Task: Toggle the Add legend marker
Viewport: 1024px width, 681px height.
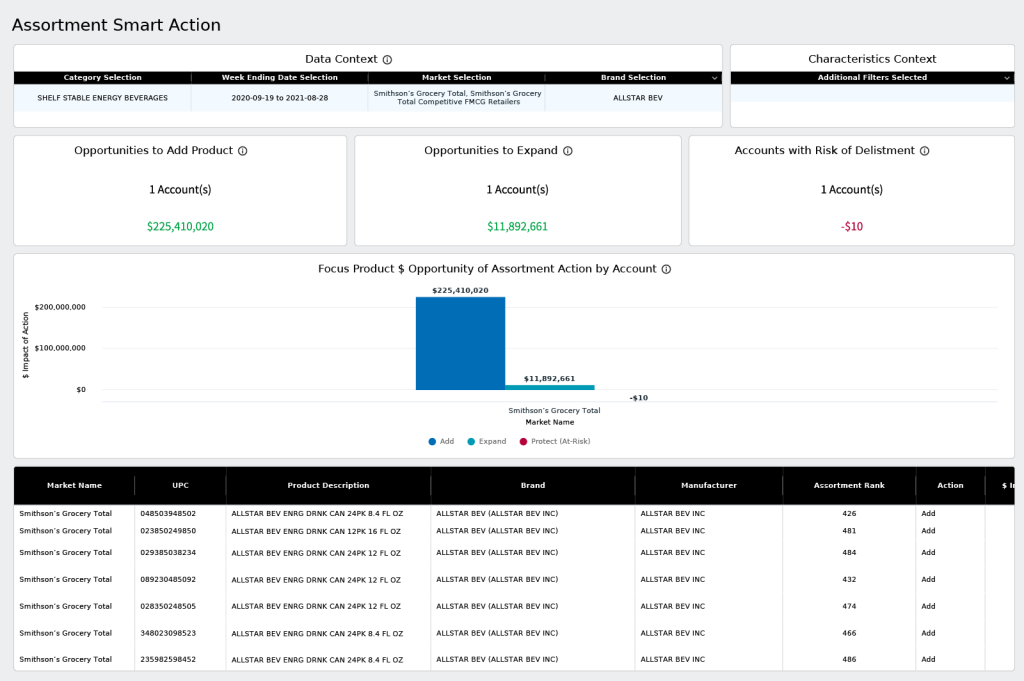Action: tap(432, 441)
